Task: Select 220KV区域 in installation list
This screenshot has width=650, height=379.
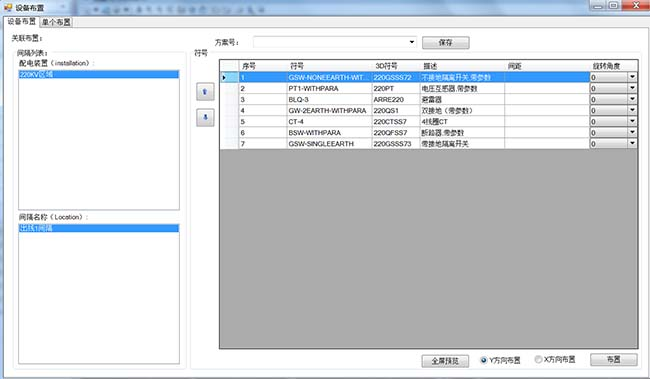Action: (x=99, y=74)
